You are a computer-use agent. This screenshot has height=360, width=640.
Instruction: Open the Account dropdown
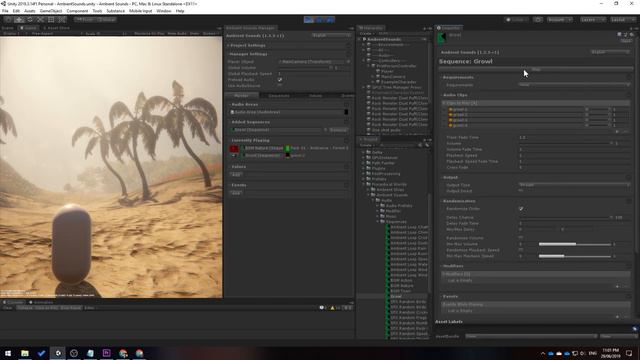(x=560, y=20)
